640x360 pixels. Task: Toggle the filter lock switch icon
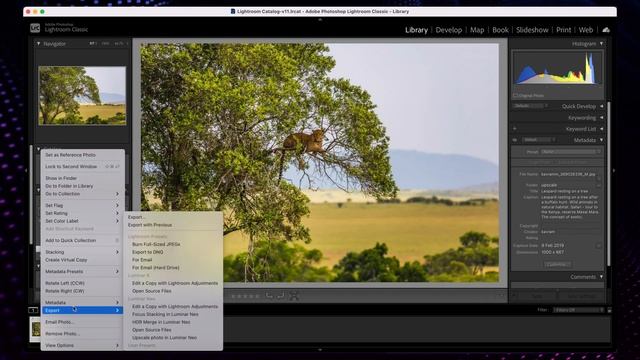tap(609, 310)
